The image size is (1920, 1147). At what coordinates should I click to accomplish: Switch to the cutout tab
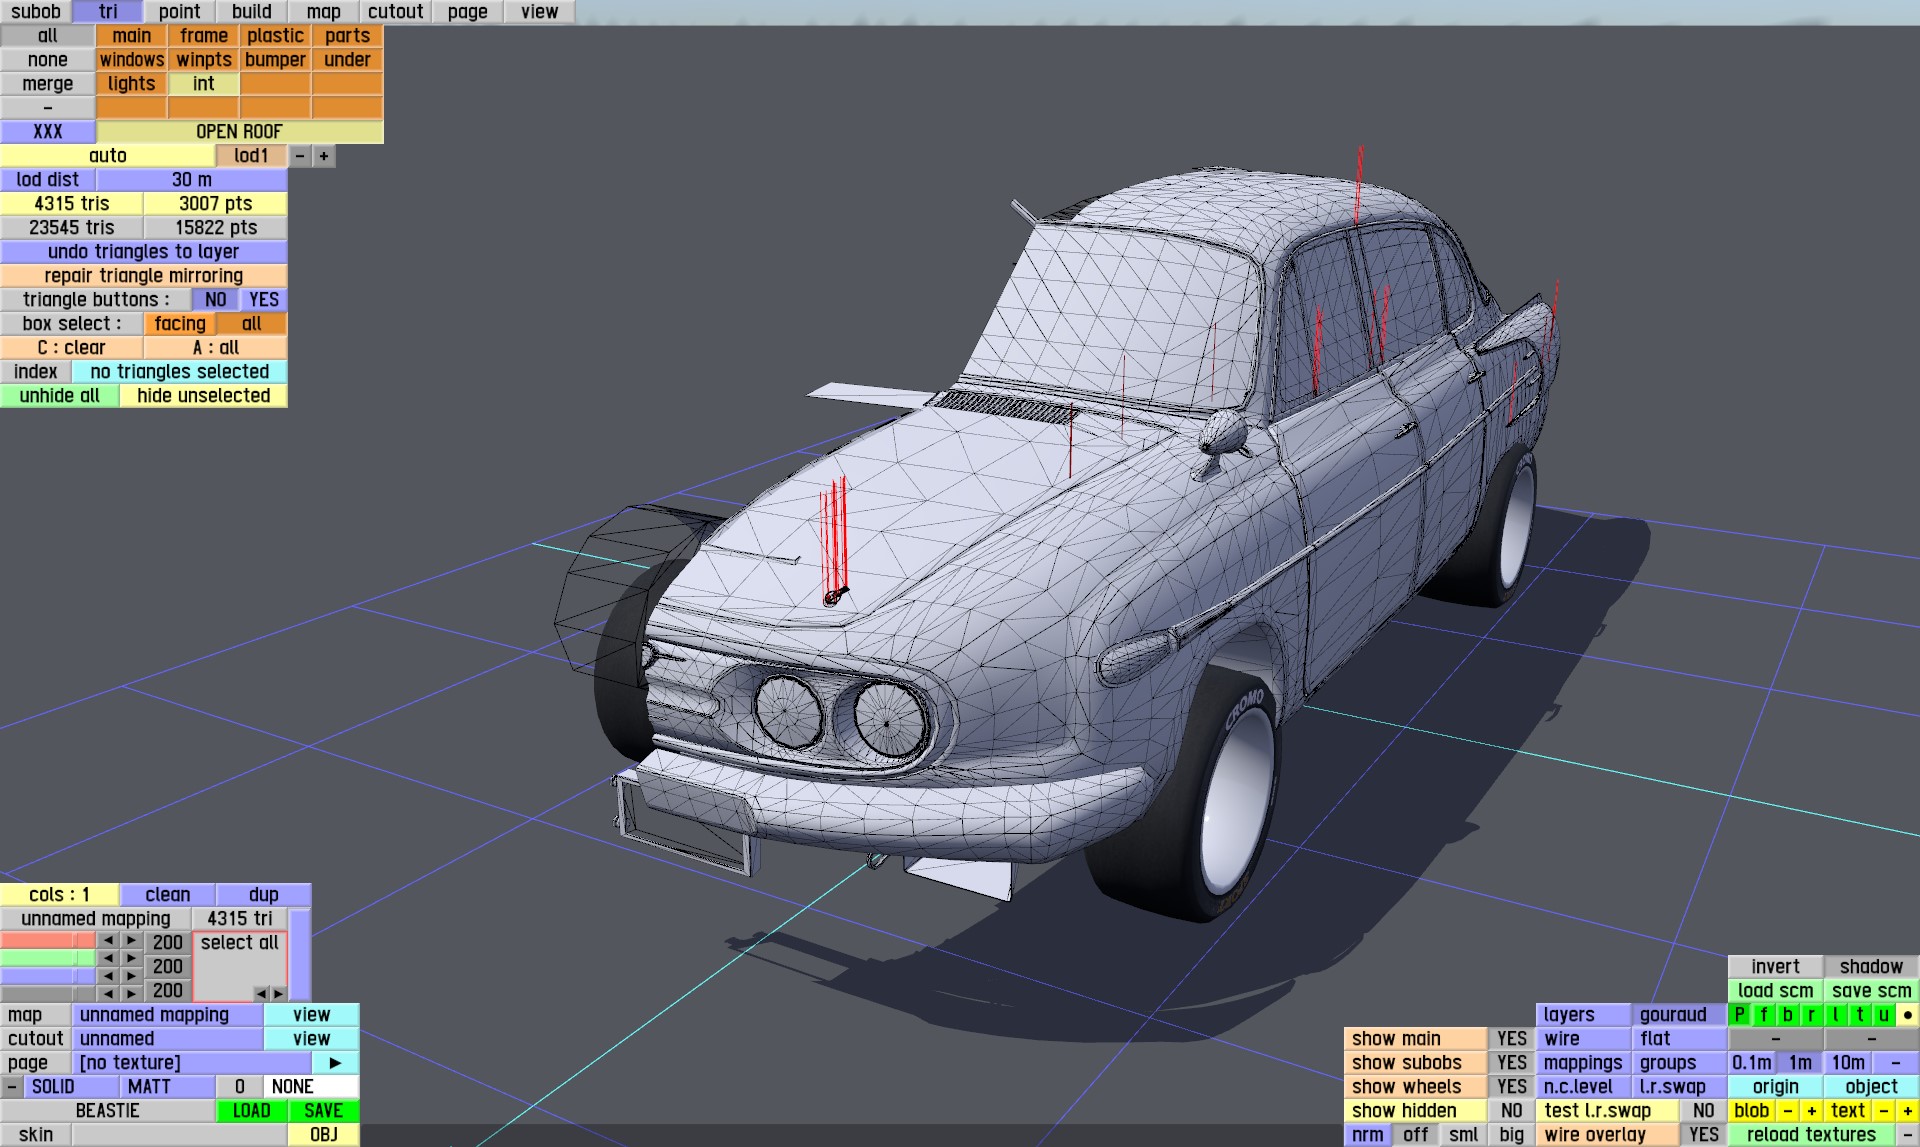[x=395, y=12]
